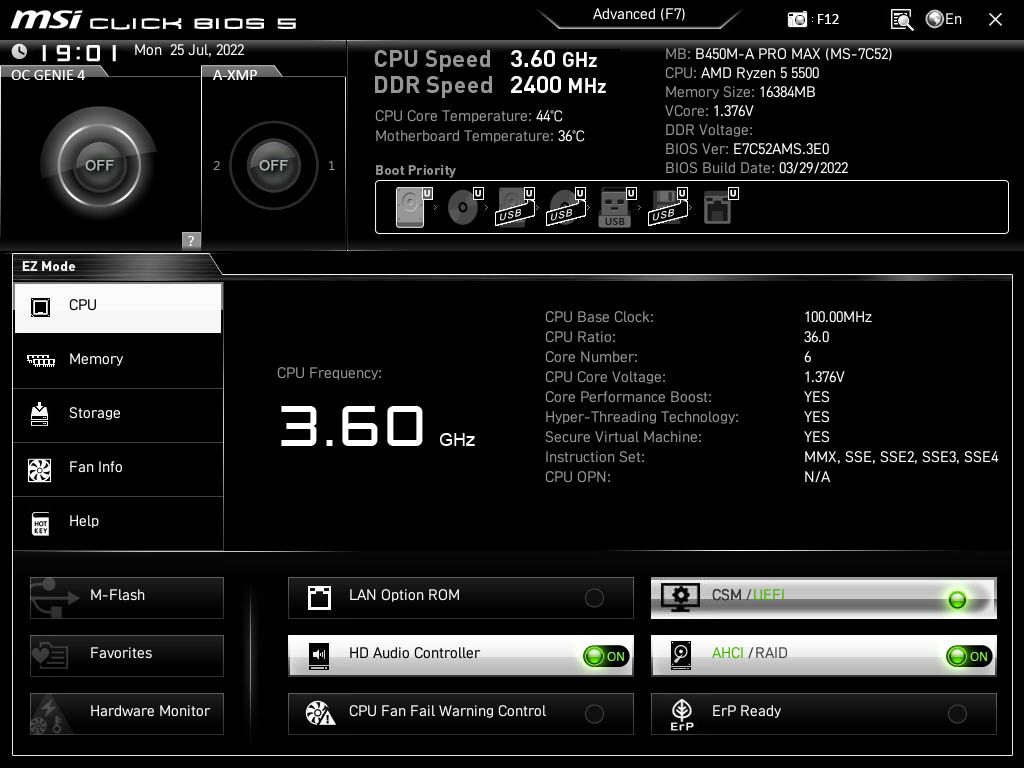Select the USB CD/DVD boot device icon
Viewport: 1024px width, 768px height.
click(x=566, y=208)
